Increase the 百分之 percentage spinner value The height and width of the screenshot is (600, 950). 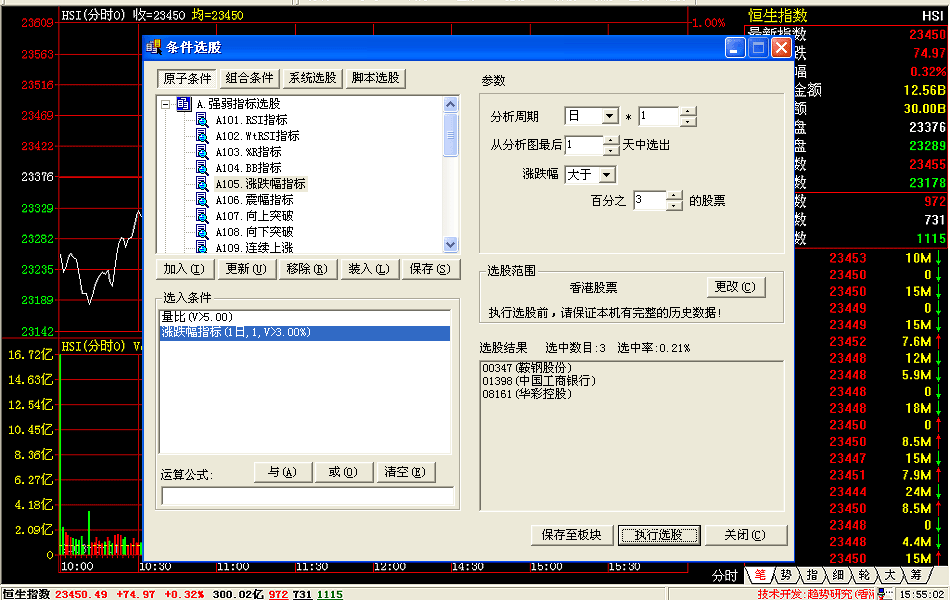[675, 196]
